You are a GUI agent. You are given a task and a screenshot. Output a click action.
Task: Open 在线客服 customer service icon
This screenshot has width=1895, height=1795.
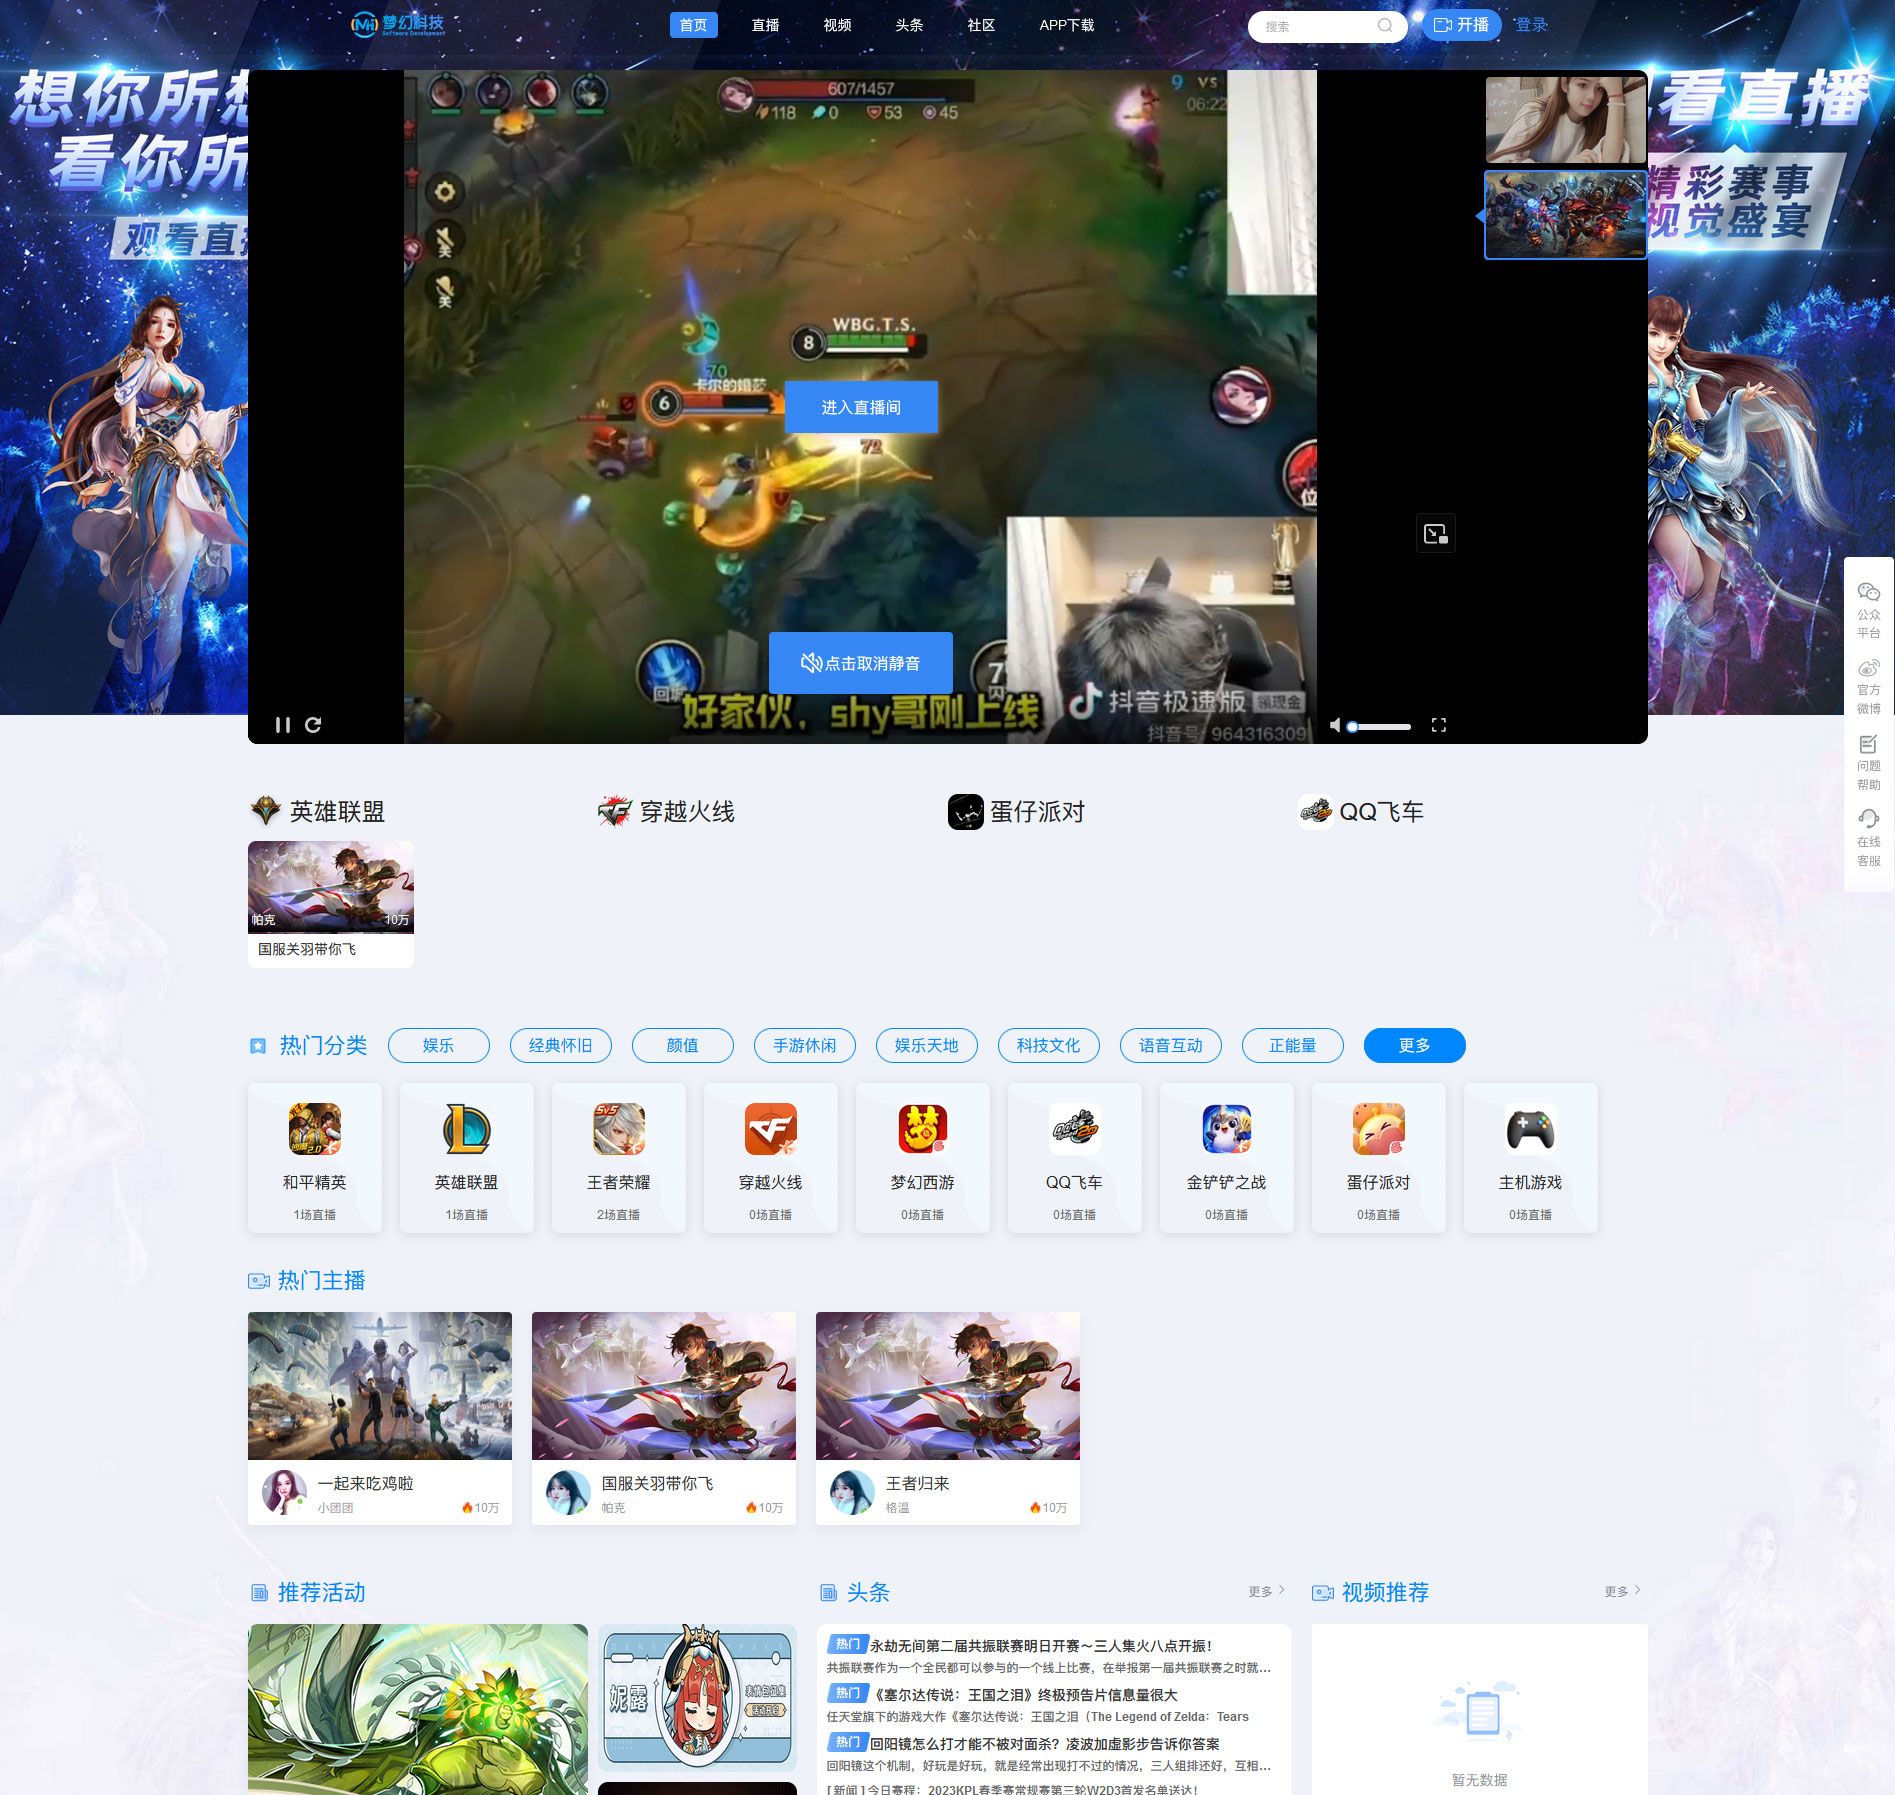(1869, 838)
